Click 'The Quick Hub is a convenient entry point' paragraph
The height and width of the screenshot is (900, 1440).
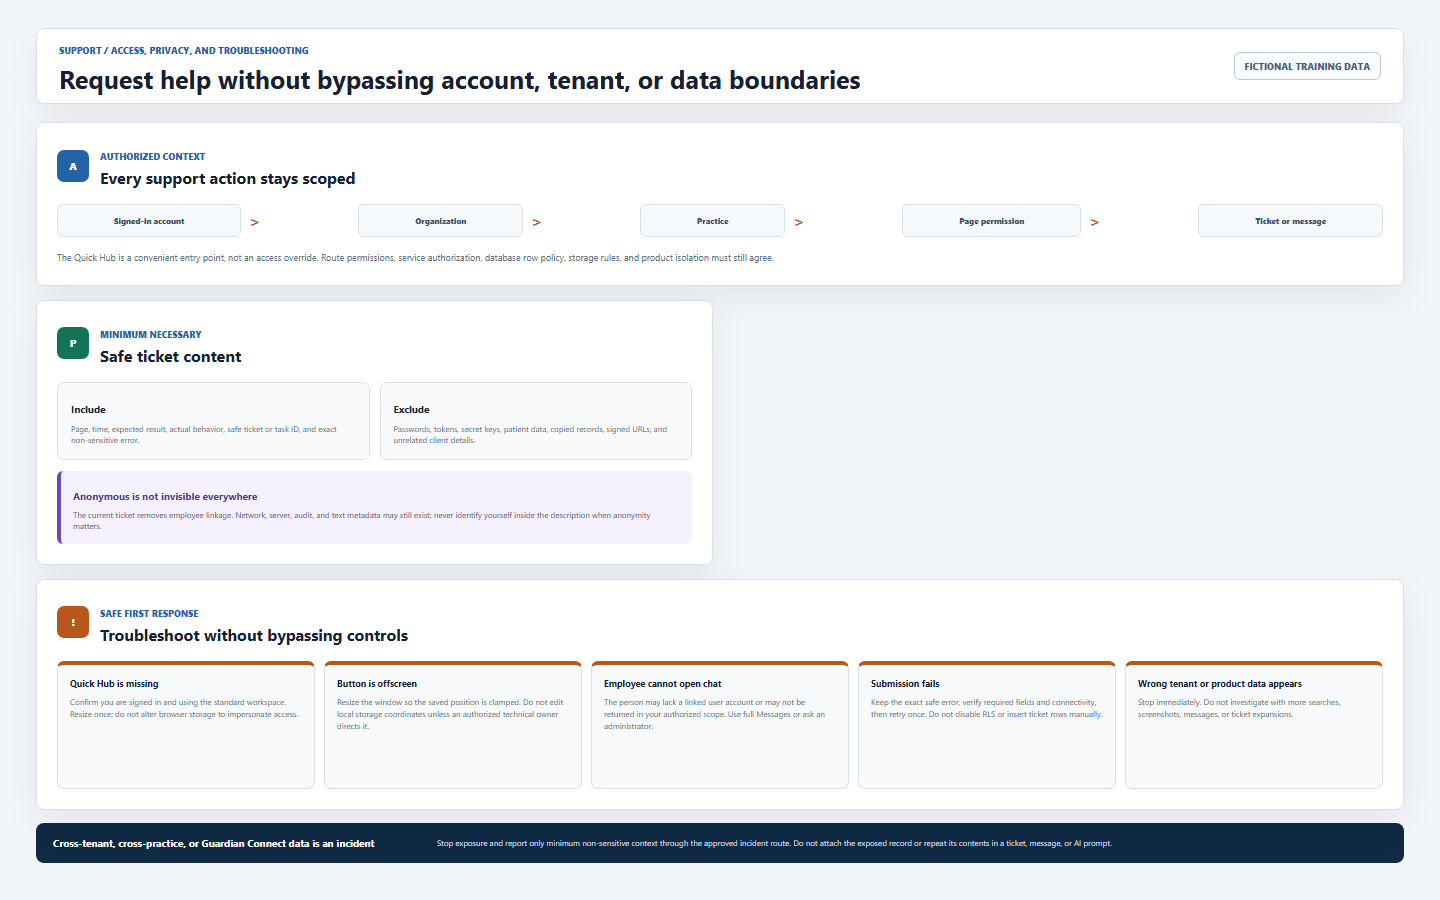[x=415, y=258]
